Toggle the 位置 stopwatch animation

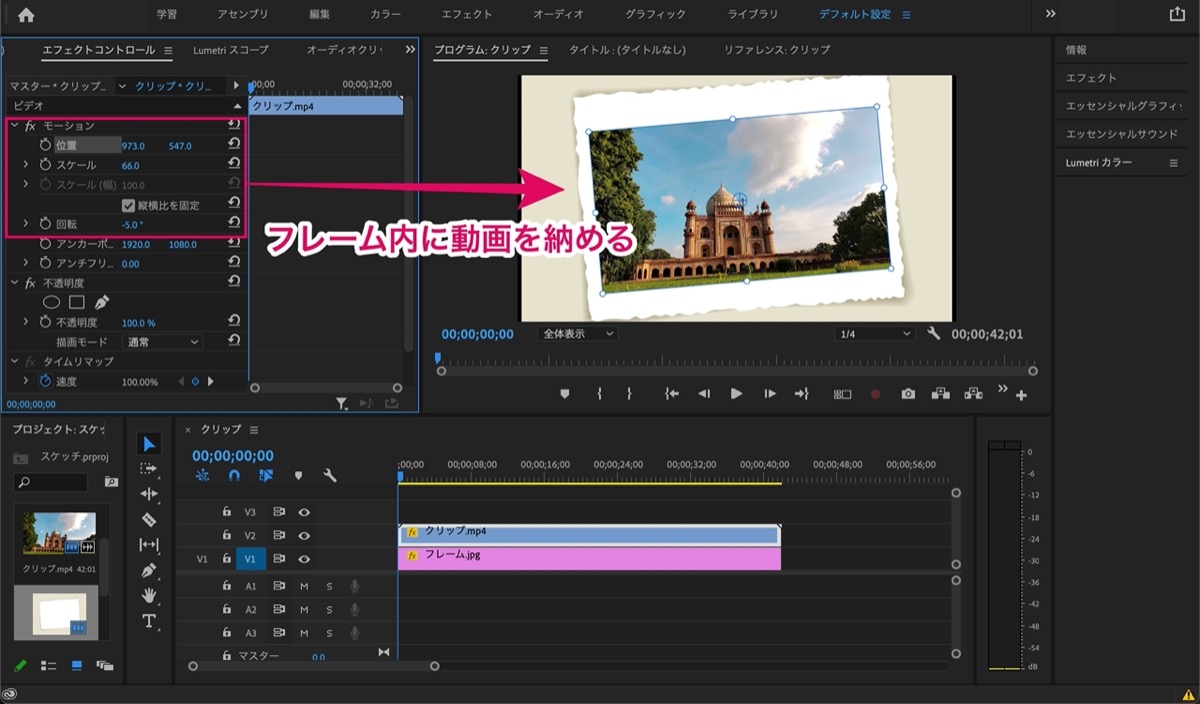point(45,146)
